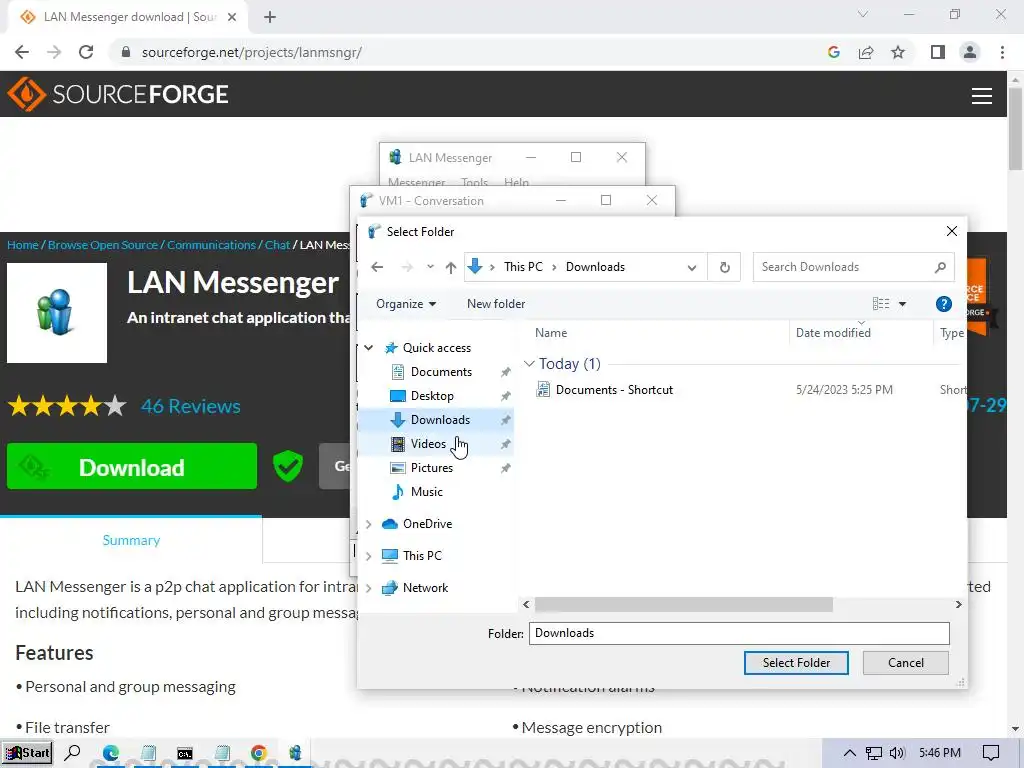The image size is (1024, 768).
Task: Click the Select Folder button
Action: [796, 663]
